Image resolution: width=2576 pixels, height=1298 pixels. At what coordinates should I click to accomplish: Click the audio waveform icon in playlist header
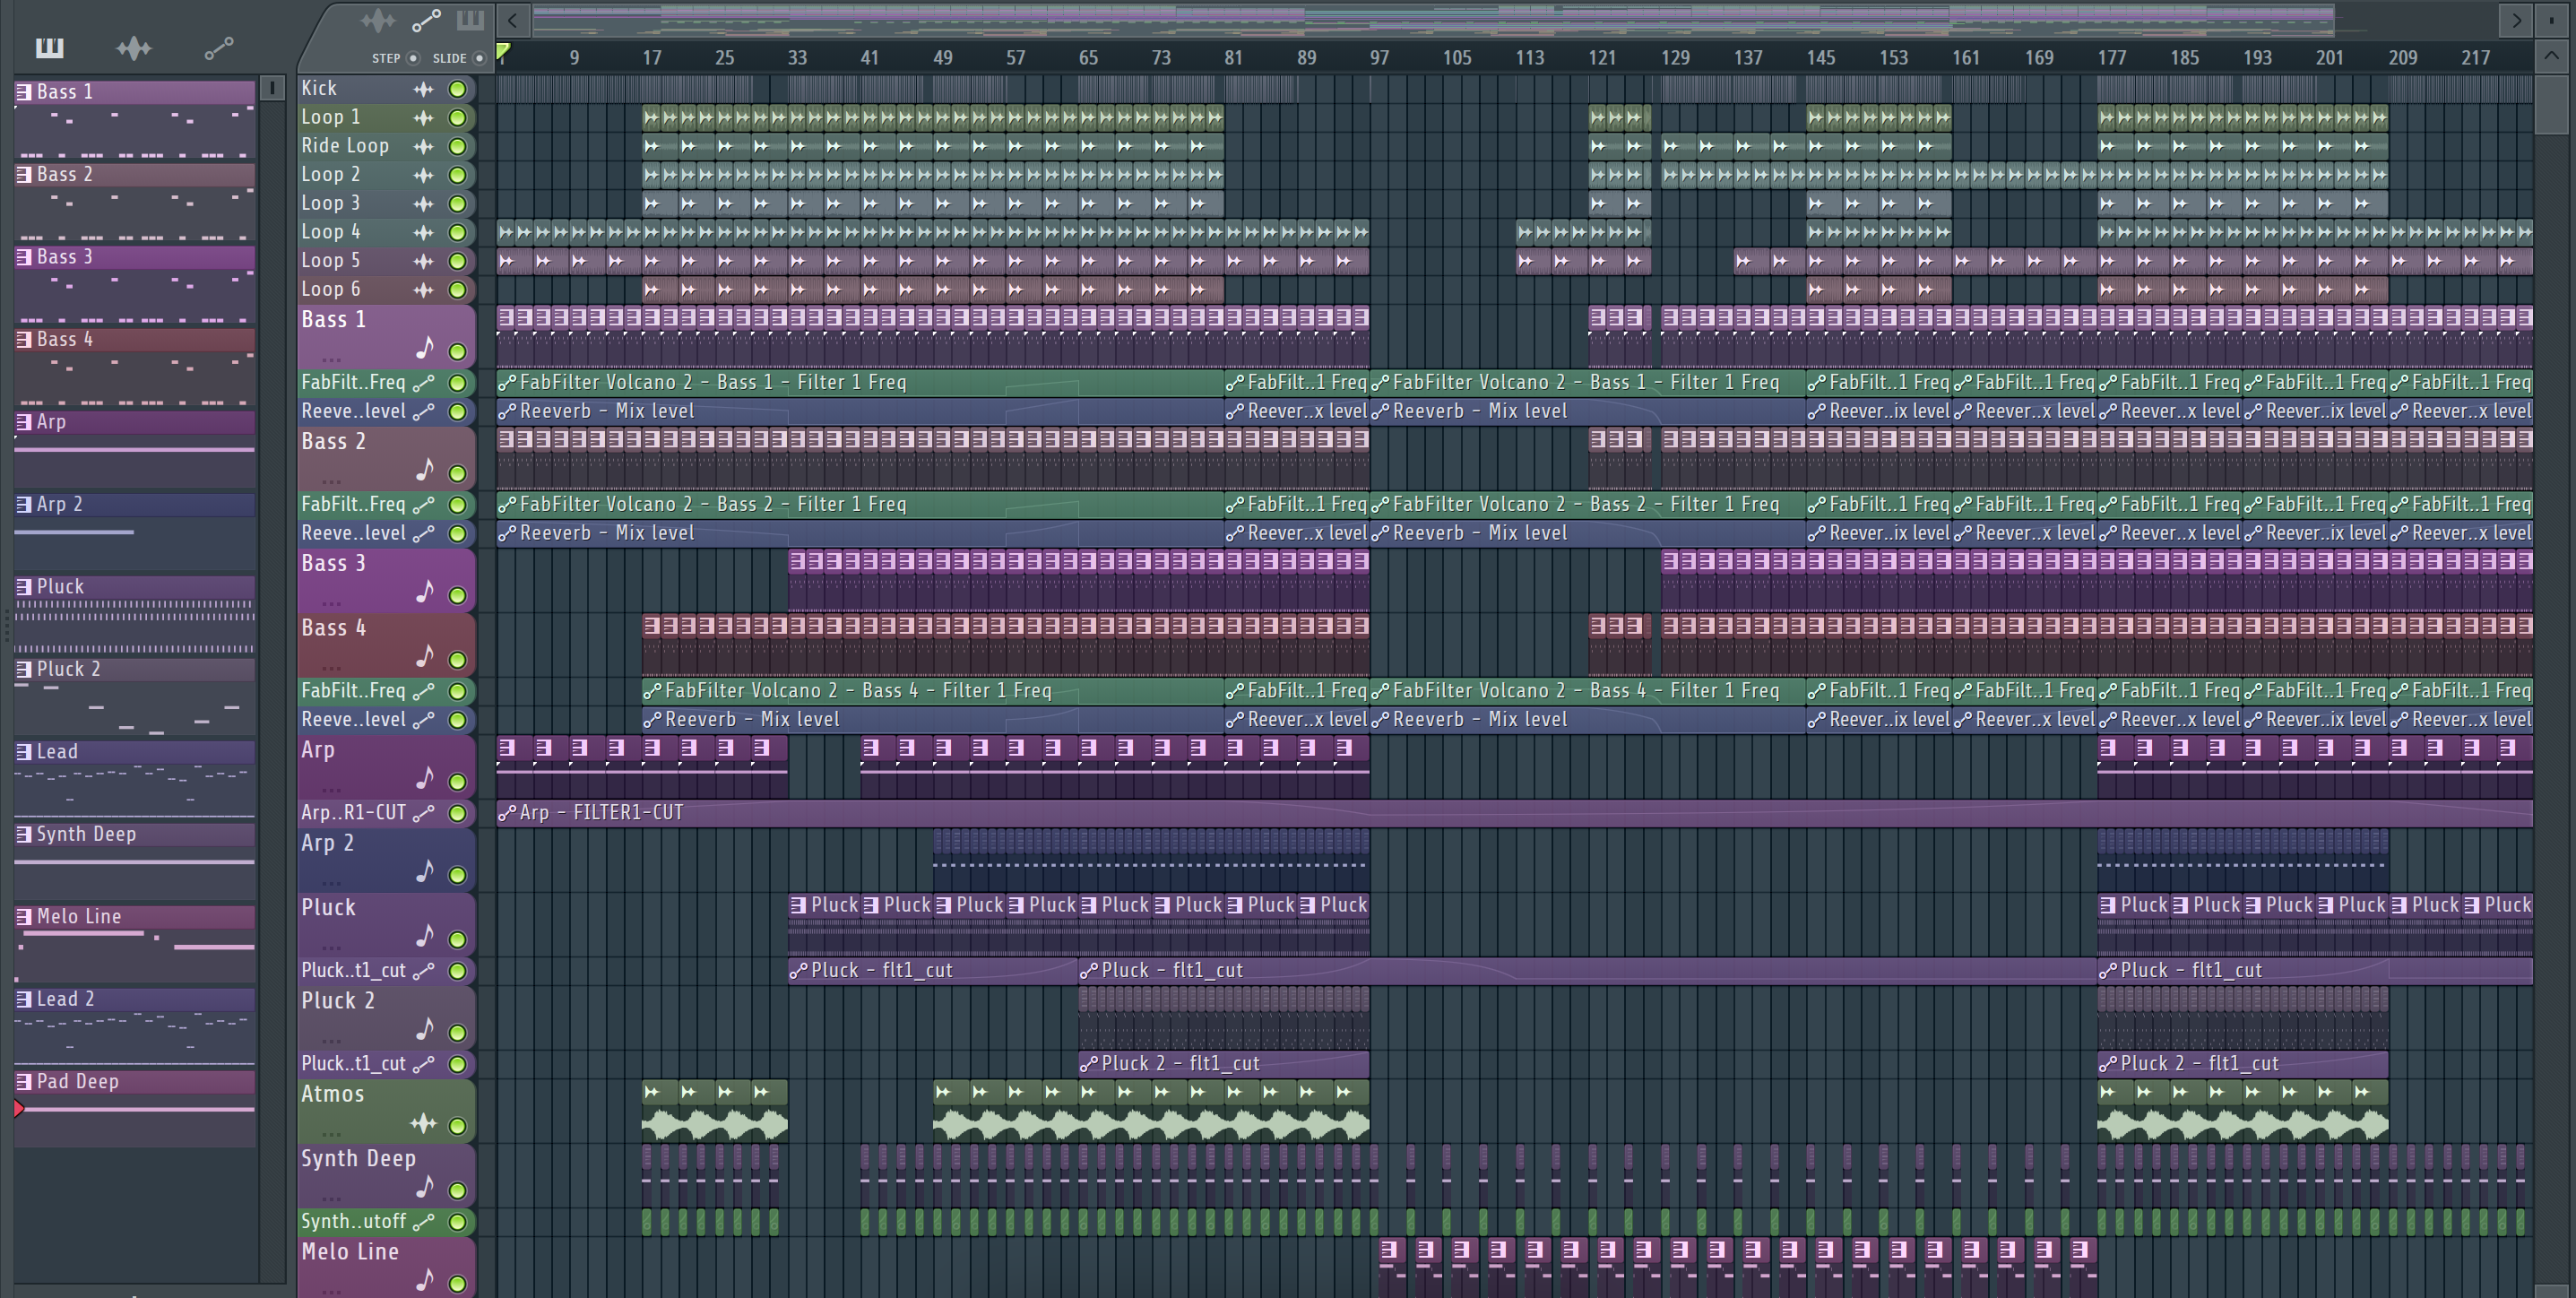379,19
